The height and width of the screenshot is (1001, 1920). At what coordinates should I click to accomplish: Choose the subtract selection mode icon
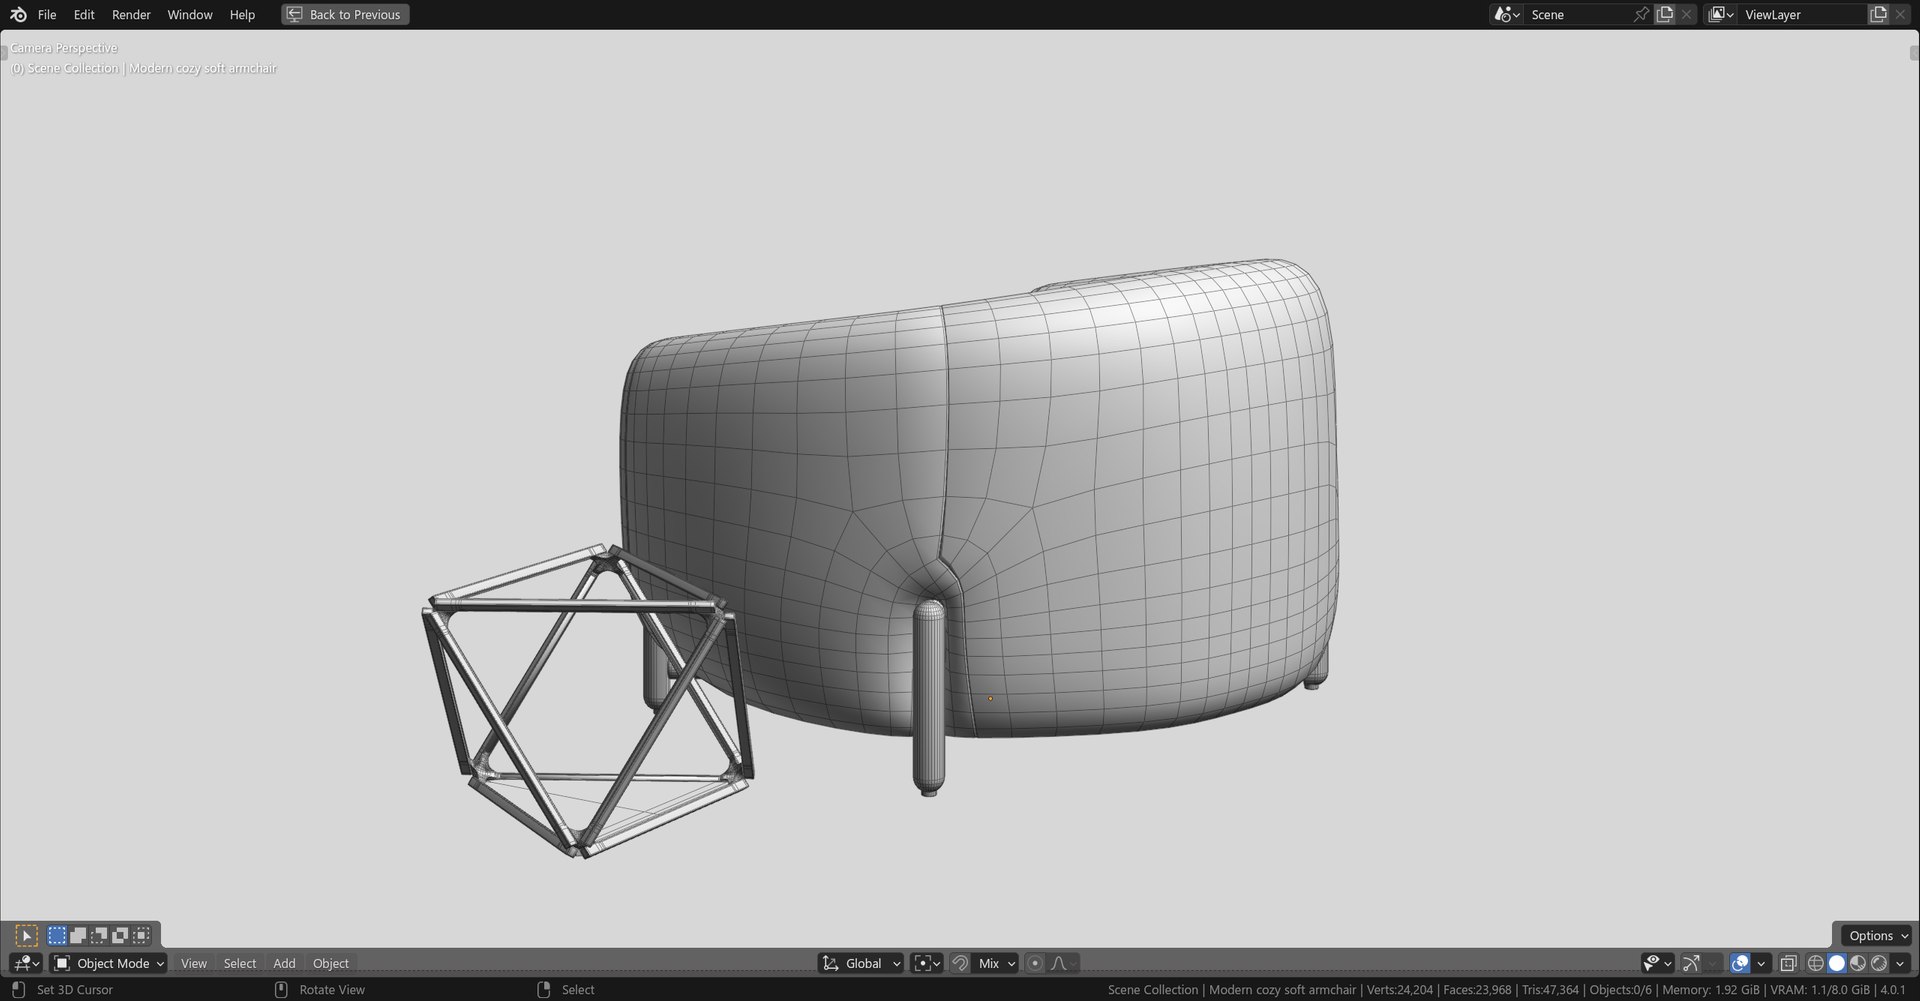pos(99,935)
